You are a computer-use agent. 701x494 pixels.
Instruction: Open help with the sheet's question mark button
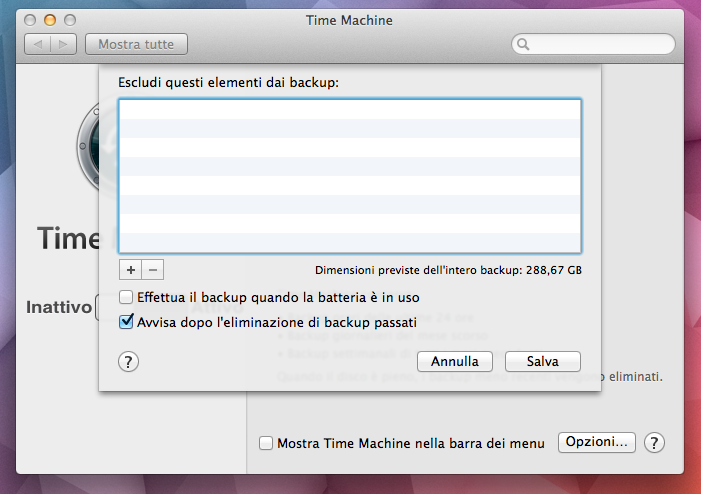(128, 362)
